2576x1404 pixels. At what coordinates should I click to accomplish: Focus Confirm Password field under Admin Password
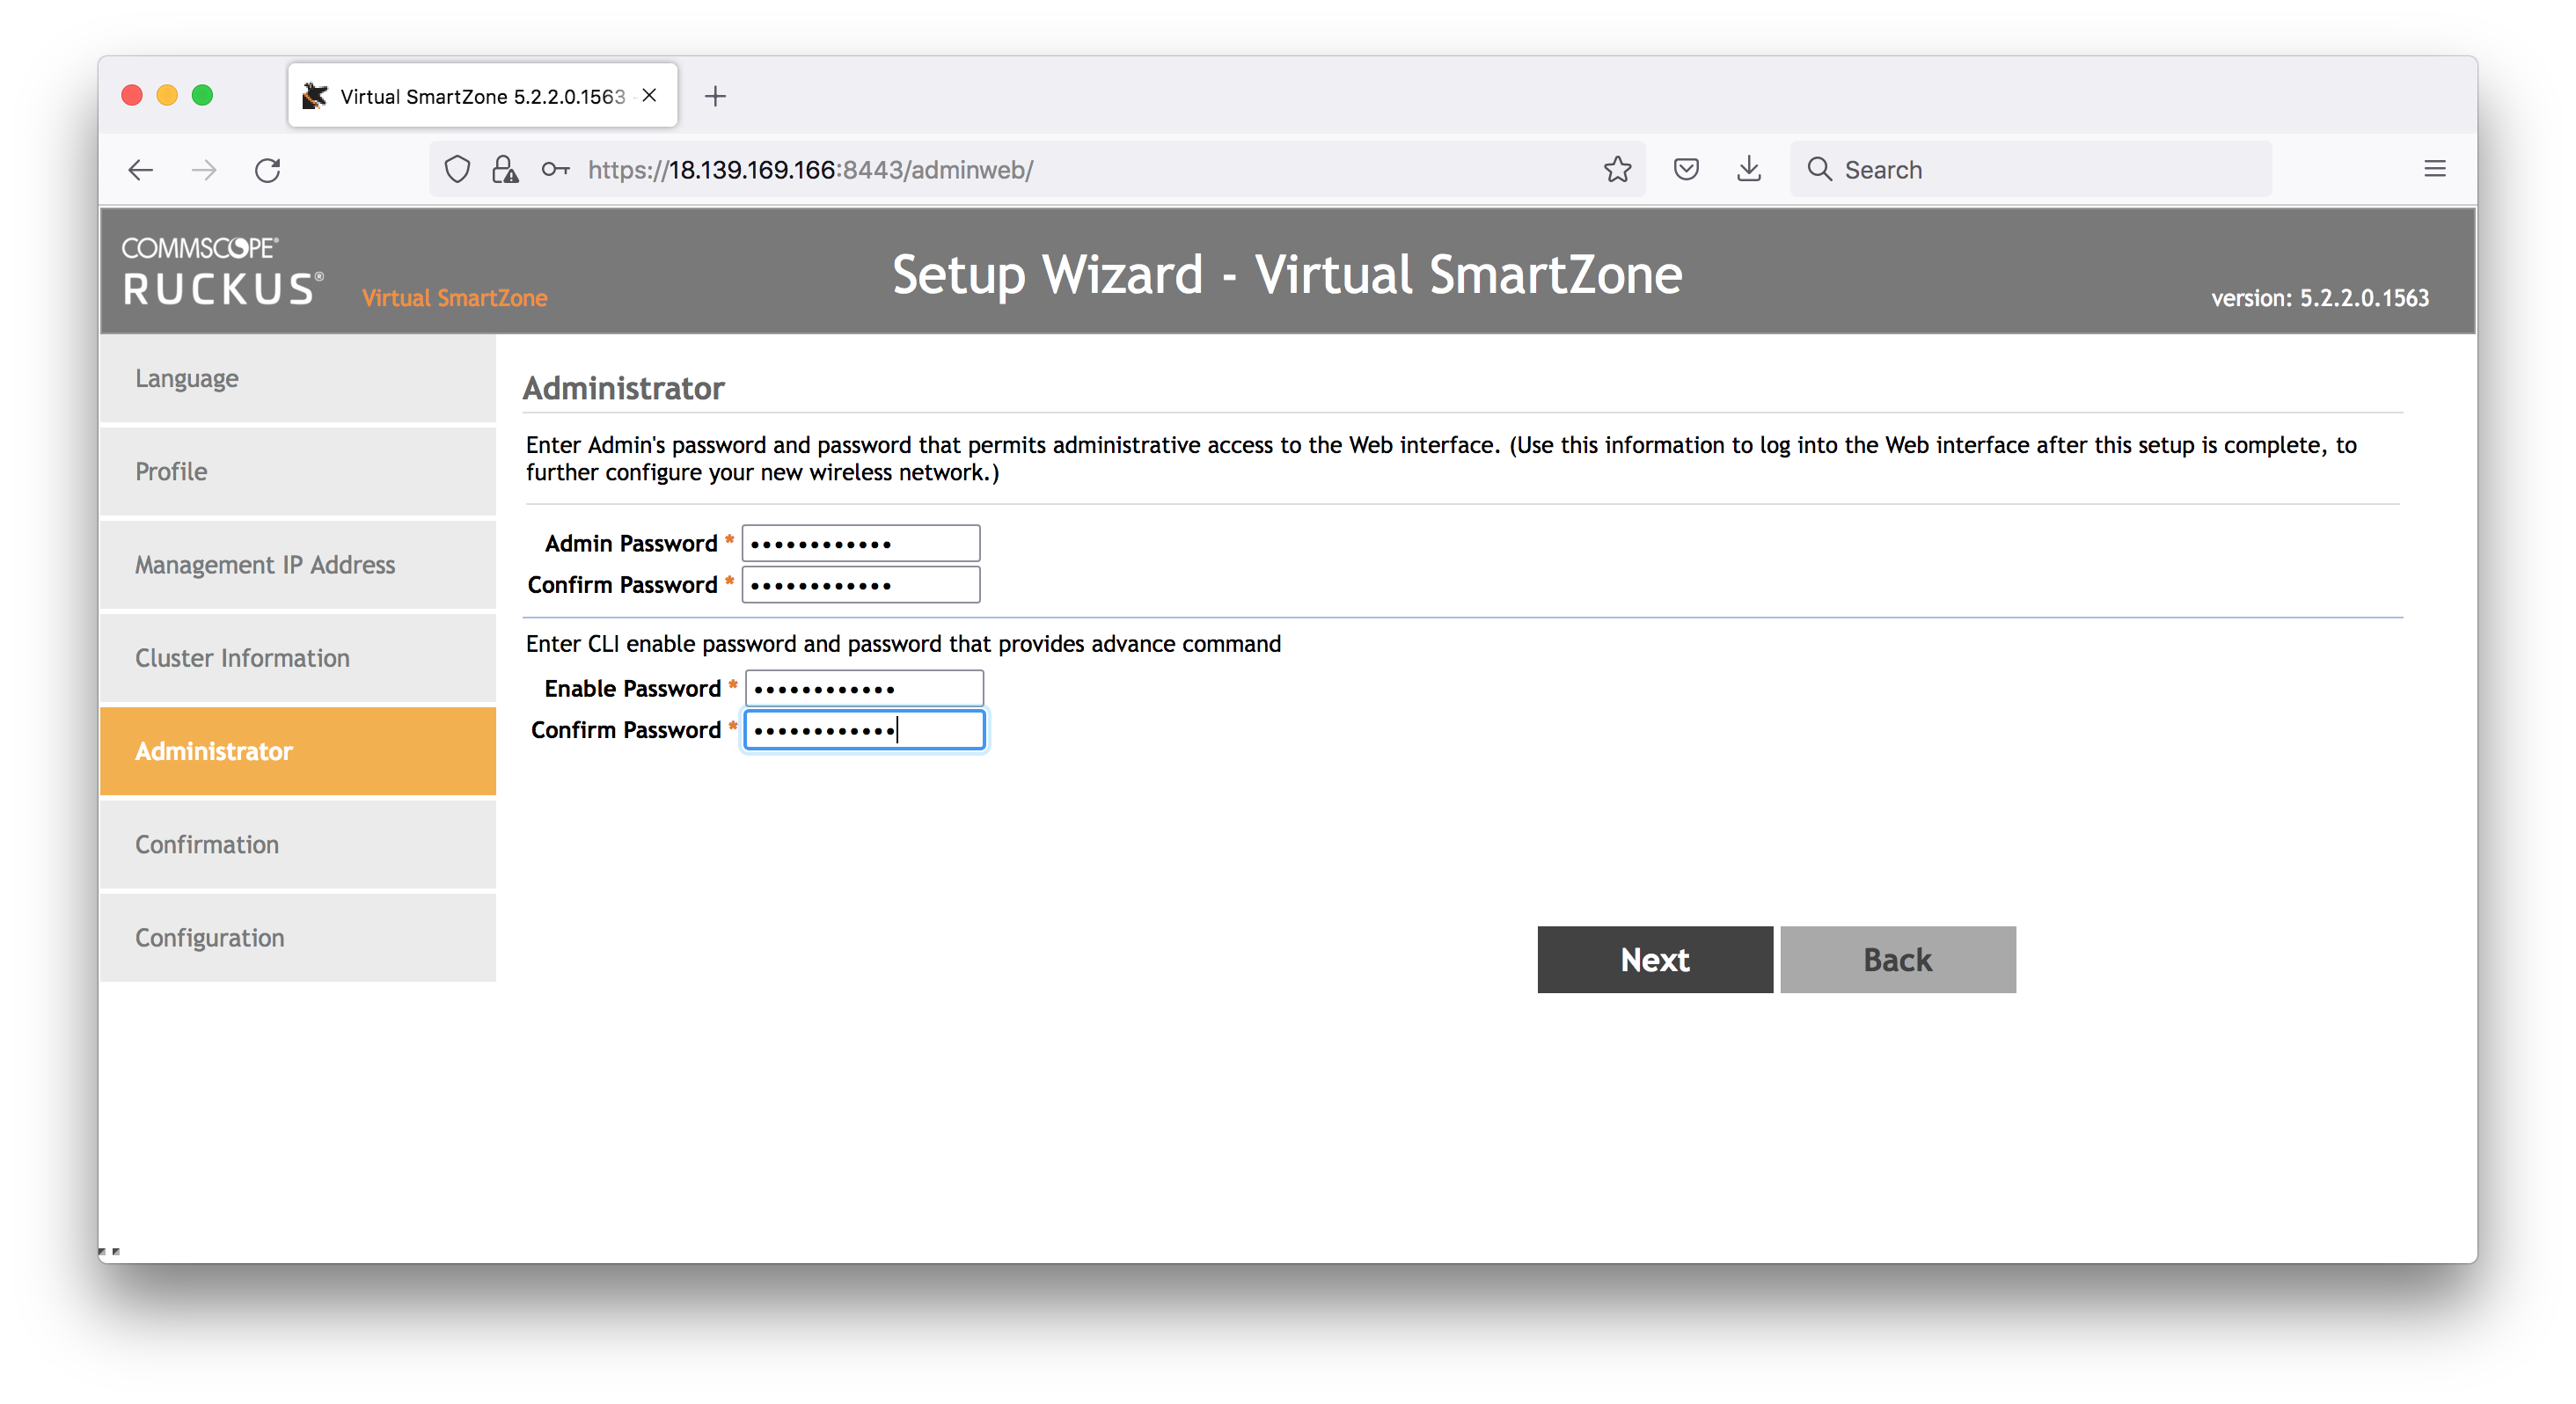861,585
